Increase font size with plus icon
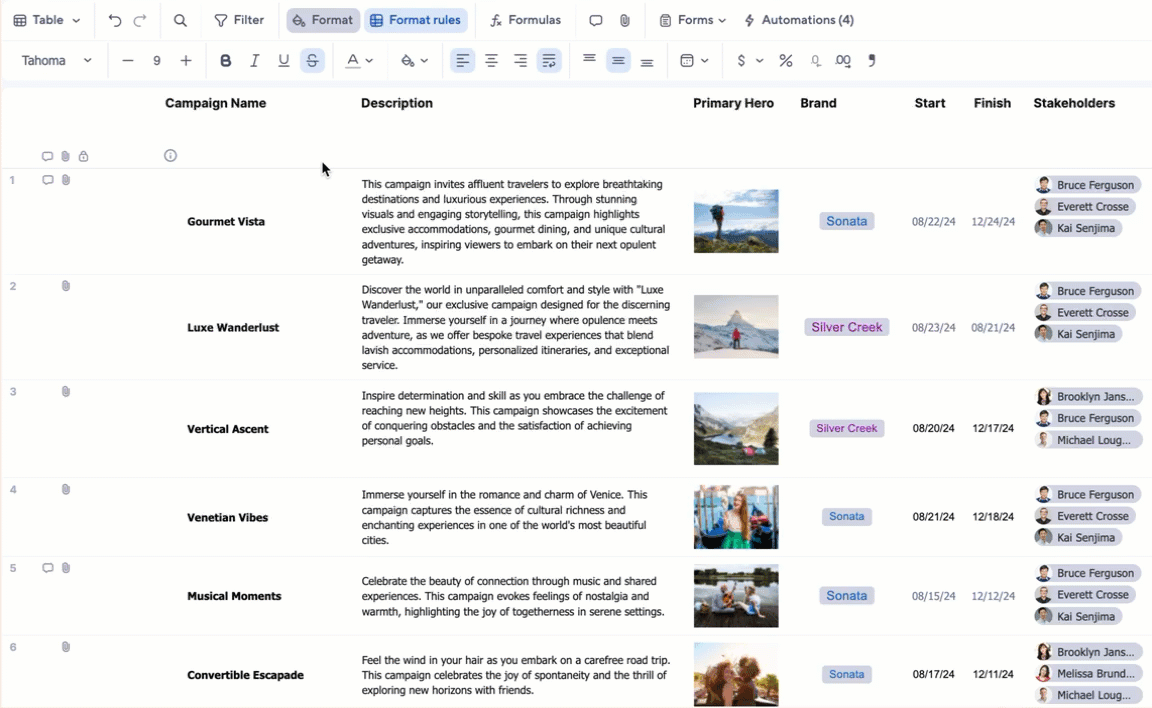1152x708 pixels. click(x=186, y=61)
